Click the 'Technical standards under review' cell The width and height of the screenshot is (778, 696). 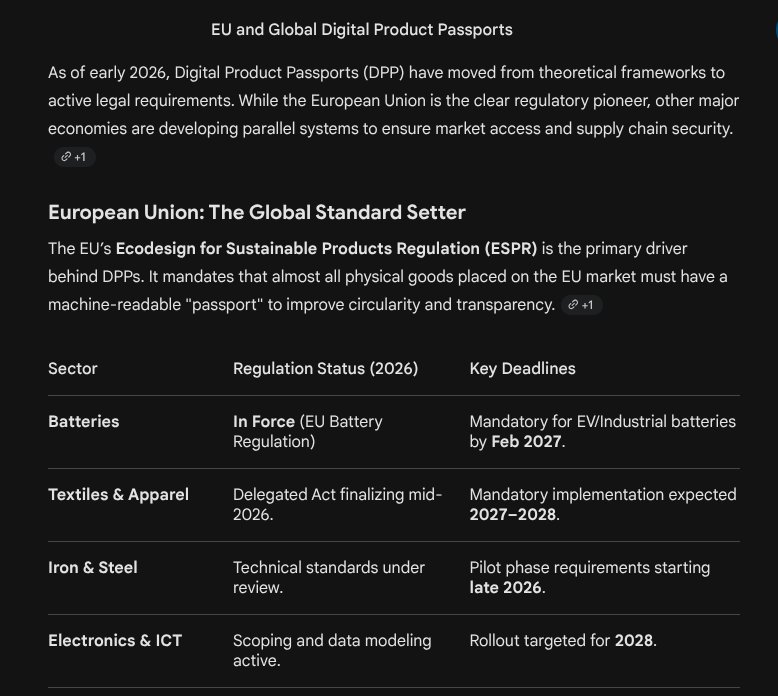328,577
